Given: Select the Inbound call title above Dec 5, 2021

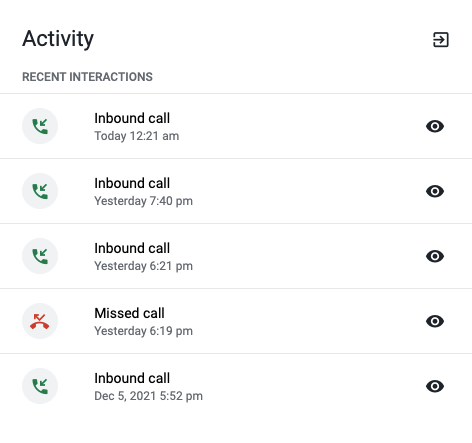Looking at the screenshot, I should 132,378.
